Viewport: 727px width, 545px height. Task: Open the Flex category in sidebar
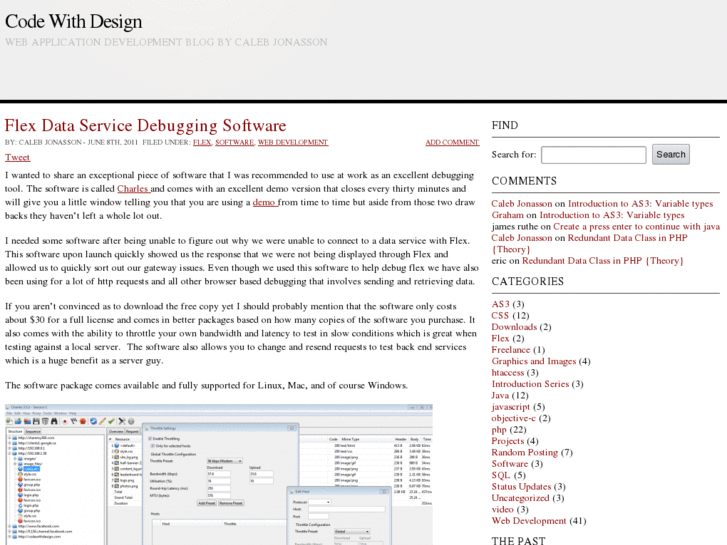[500, 339]
